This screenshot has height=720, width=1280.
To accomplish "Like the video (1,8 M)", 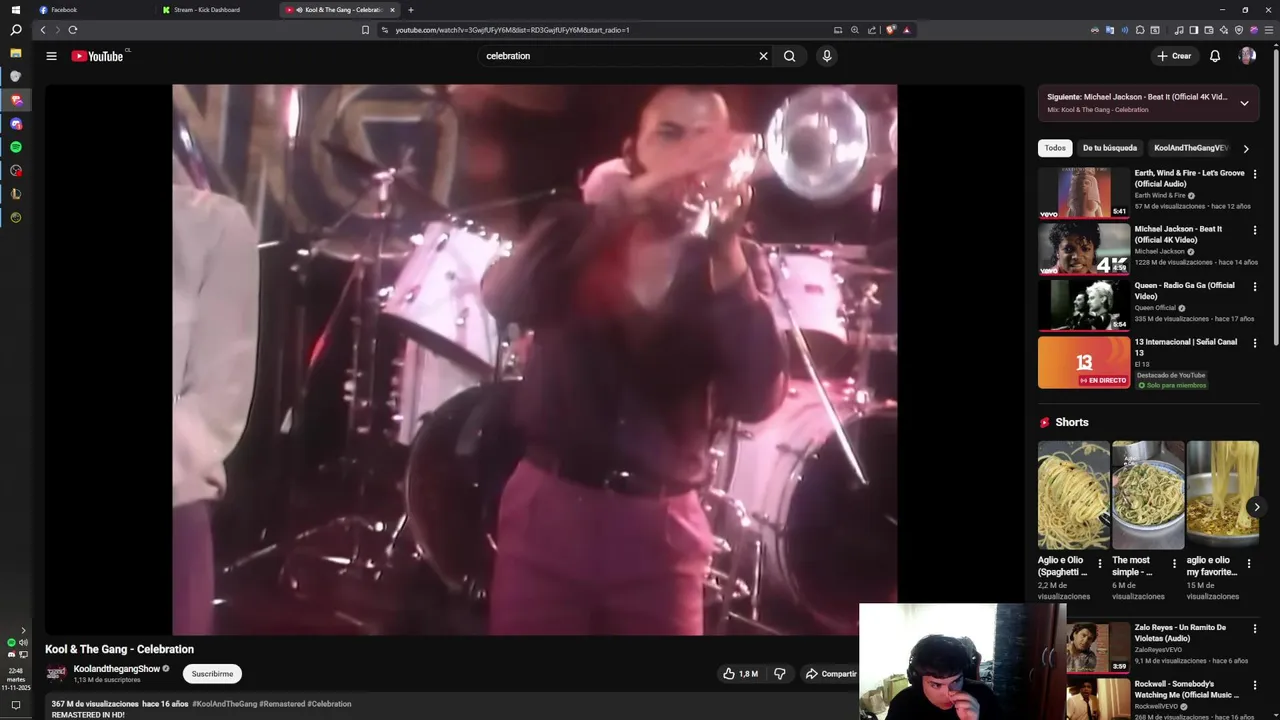I will [x=740, y=674].
